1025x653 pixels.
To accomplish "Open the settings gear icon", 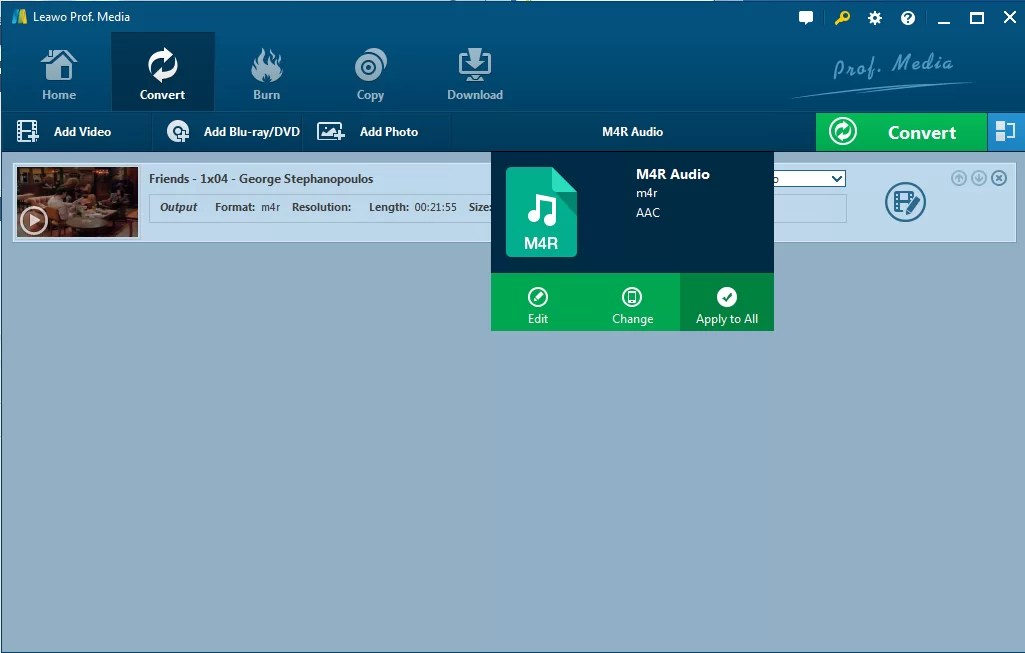I will tap(874, 17).
